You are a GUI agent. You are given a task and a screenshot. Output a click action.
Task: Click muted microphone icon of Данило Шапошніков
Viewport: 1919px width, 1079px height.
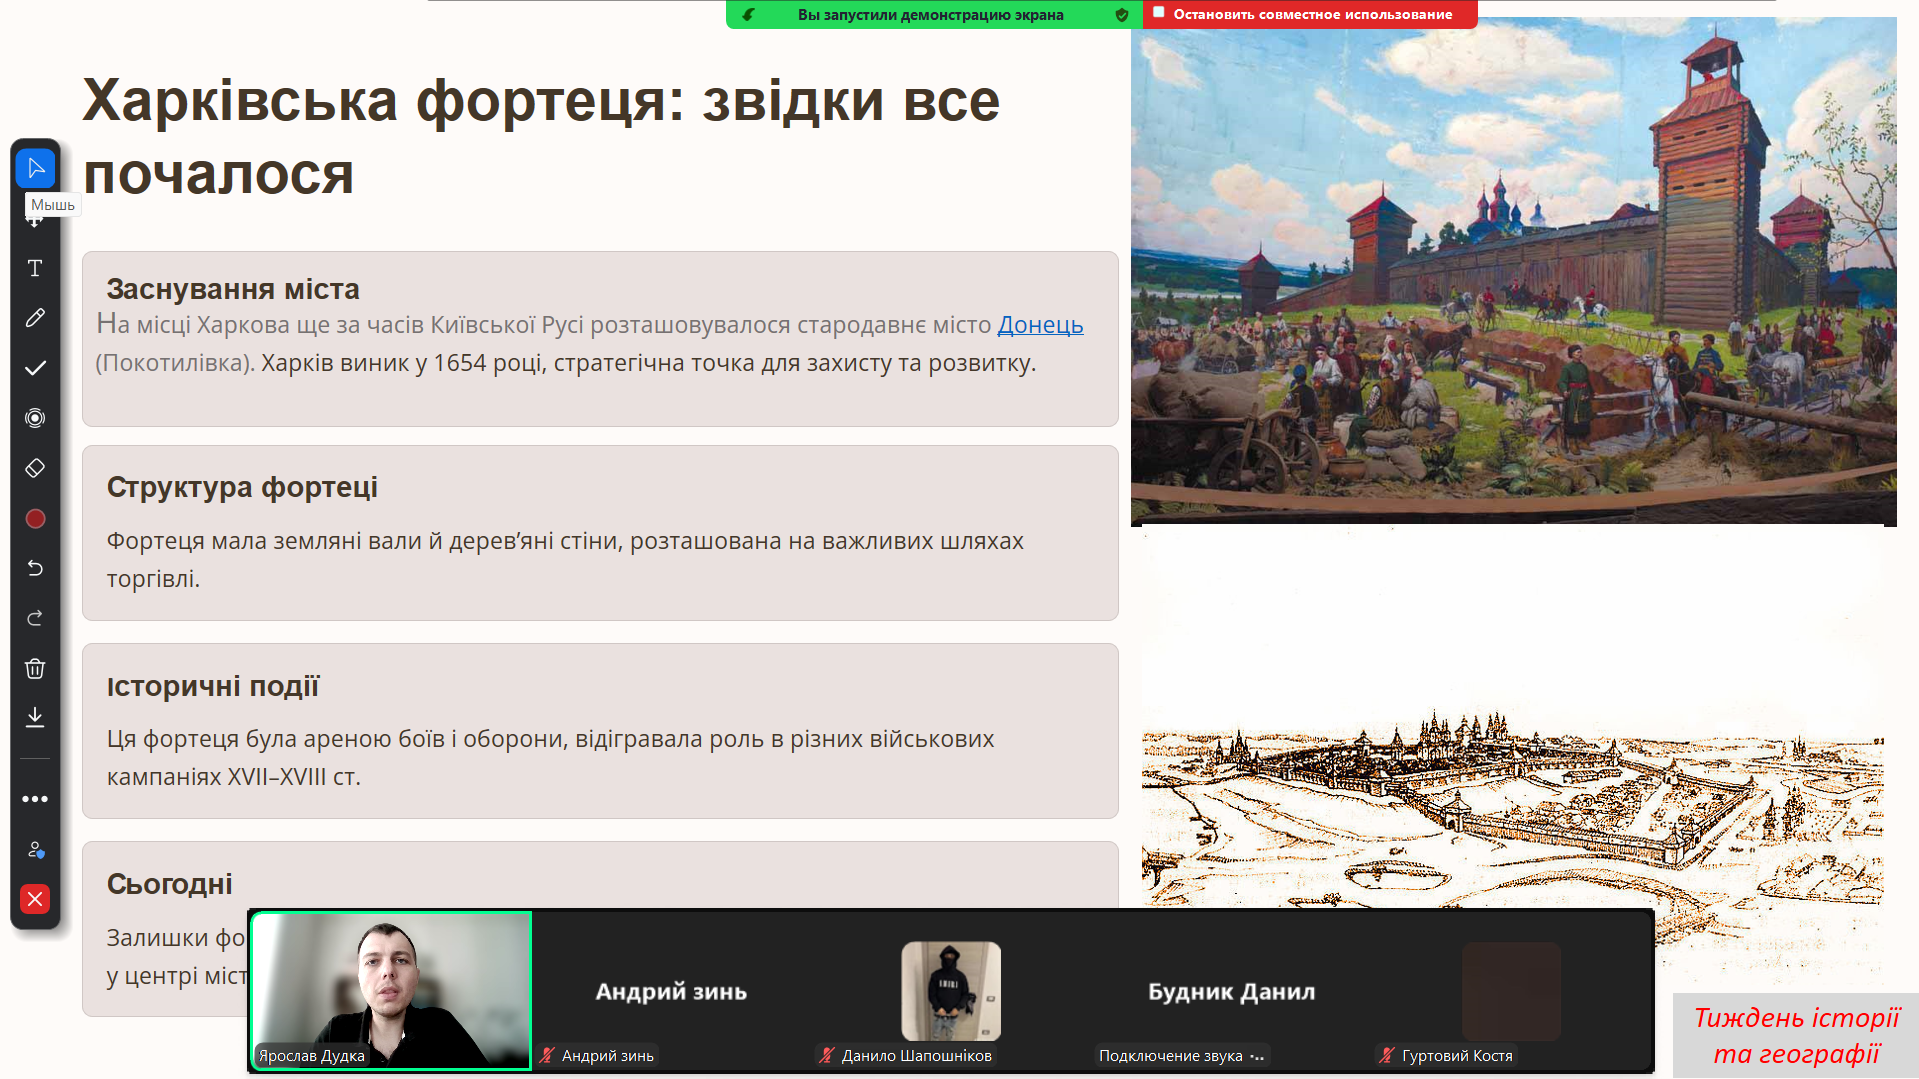(827, 1055)
